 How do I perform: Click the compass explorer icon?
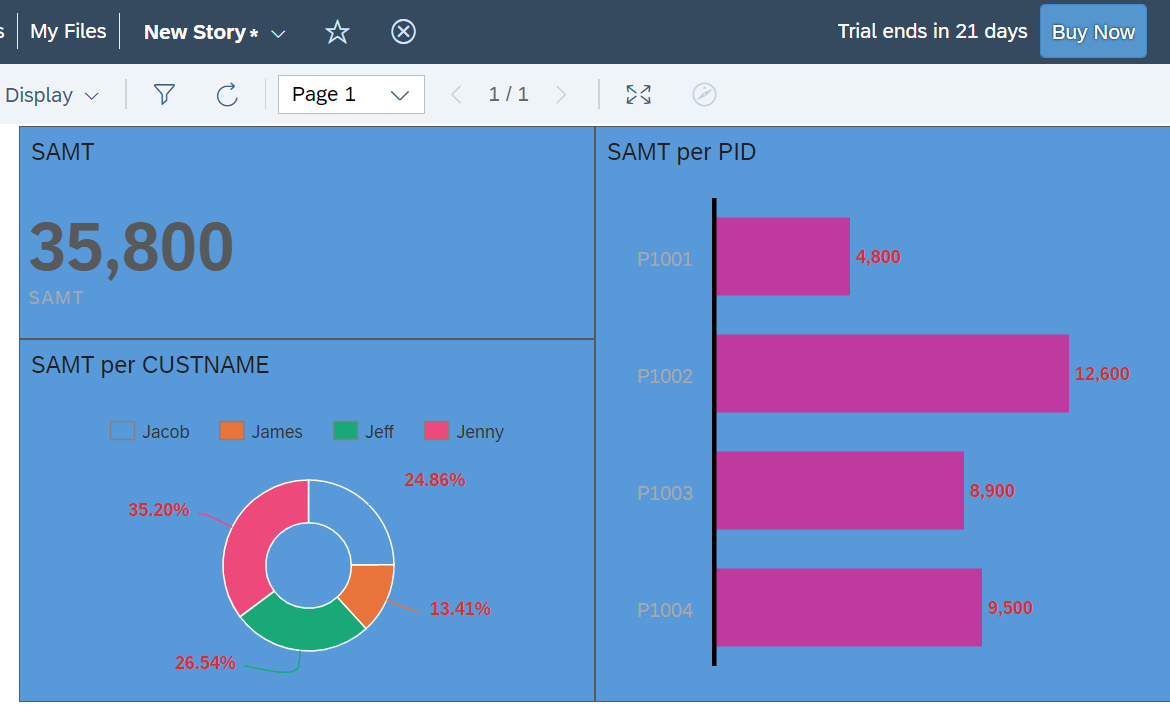[x=704, y=94]
